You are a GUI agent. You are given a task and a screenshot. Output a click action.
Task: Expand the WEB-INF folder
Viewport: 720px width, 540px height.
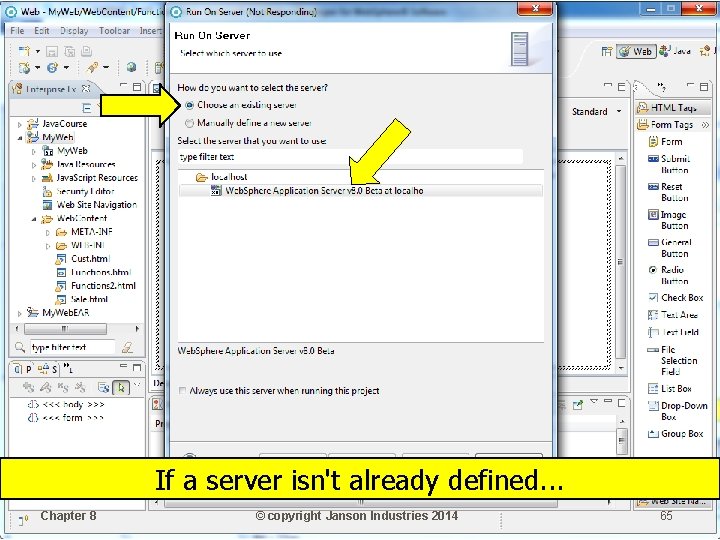[48, 246]
